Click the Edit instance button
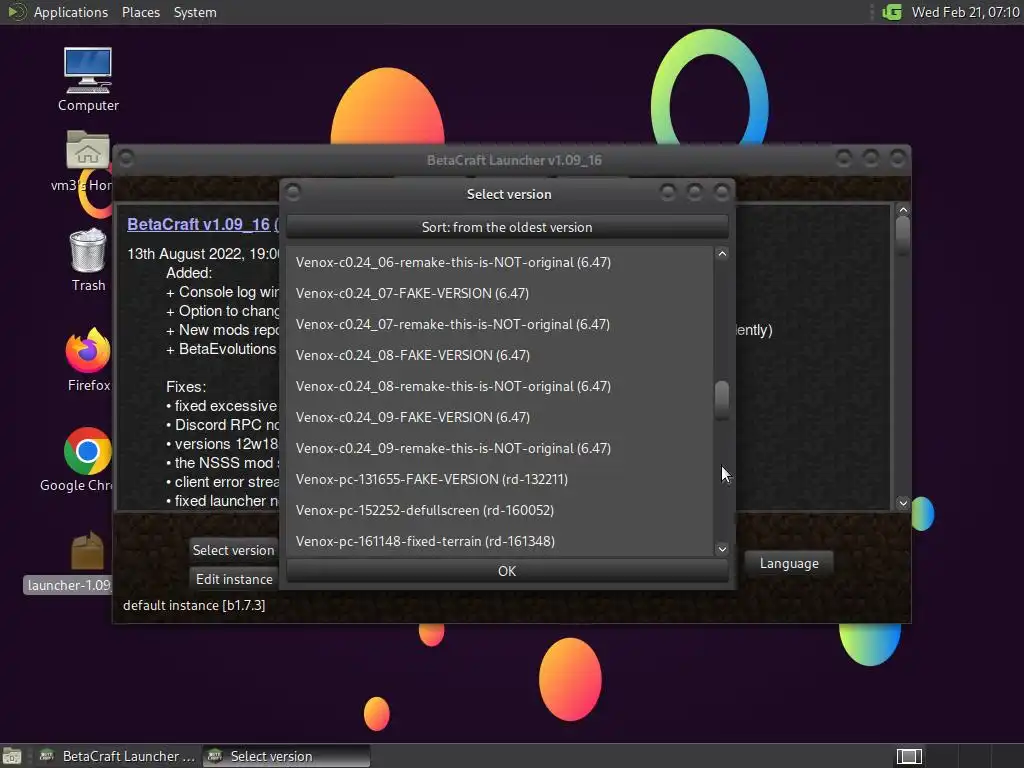Screen dimensions: 1024x768 pyautogui.click(x=234, y=579)
